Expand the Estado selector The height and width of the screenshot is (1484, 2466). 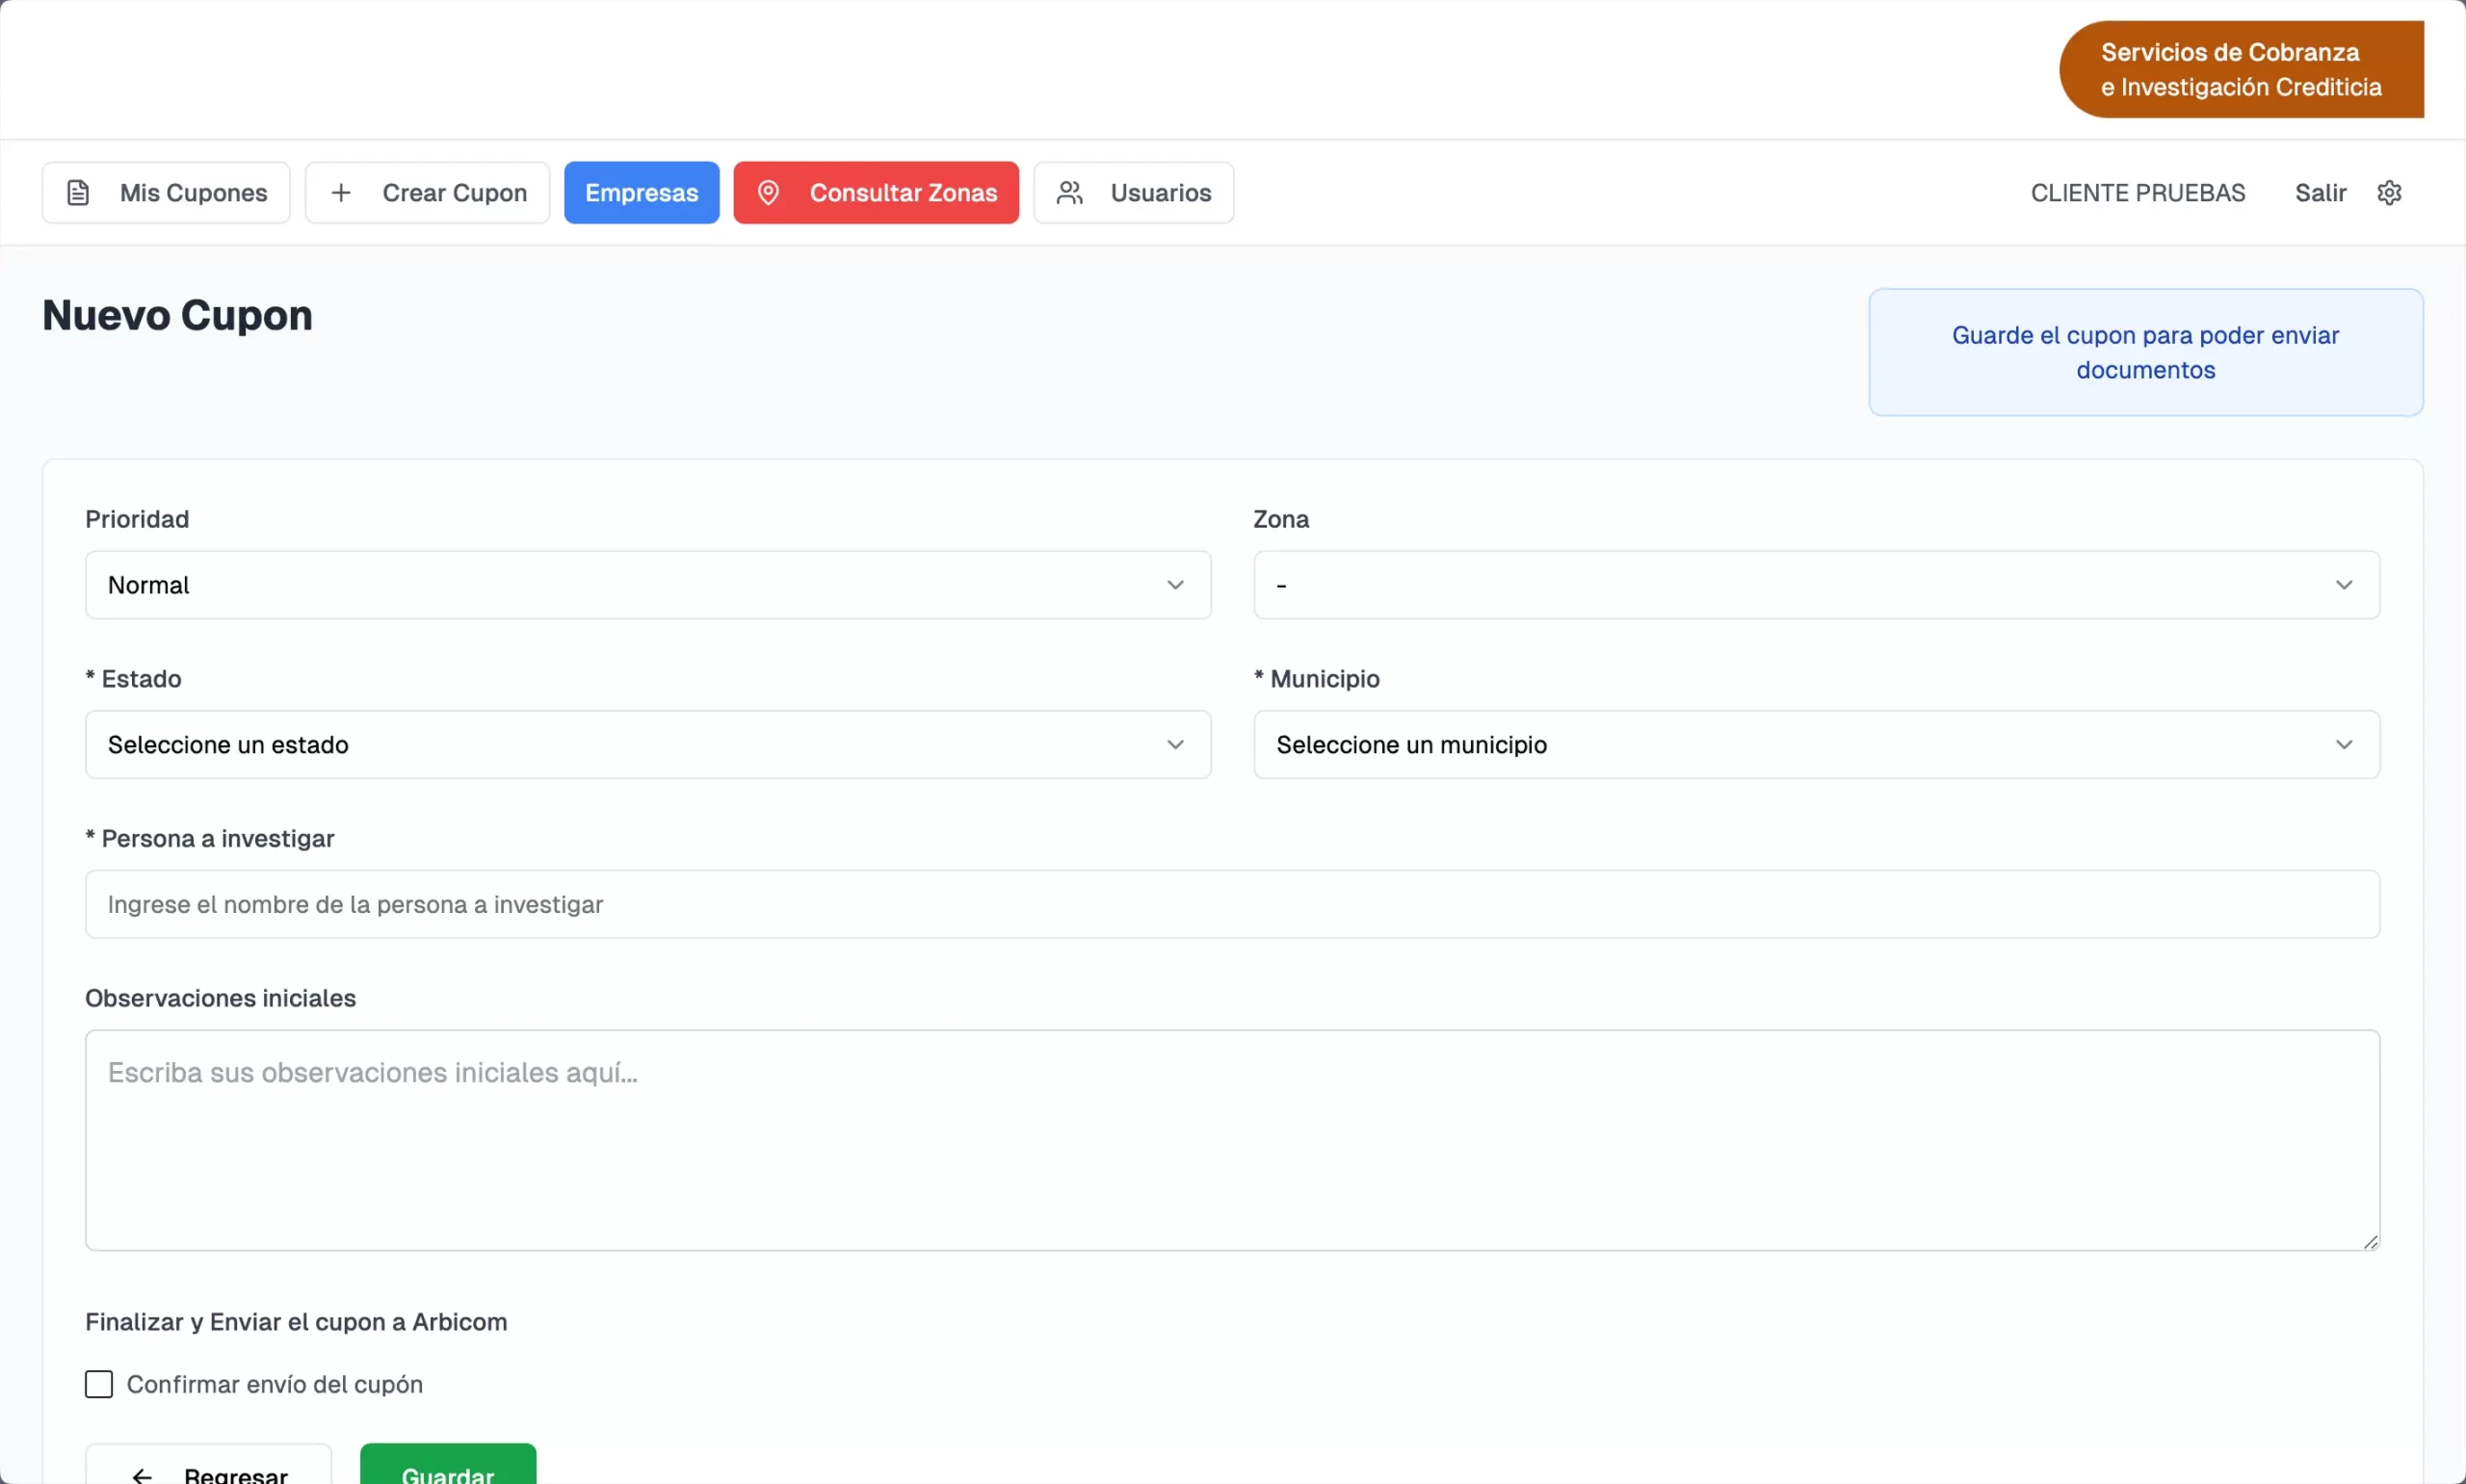click(647, 745)
